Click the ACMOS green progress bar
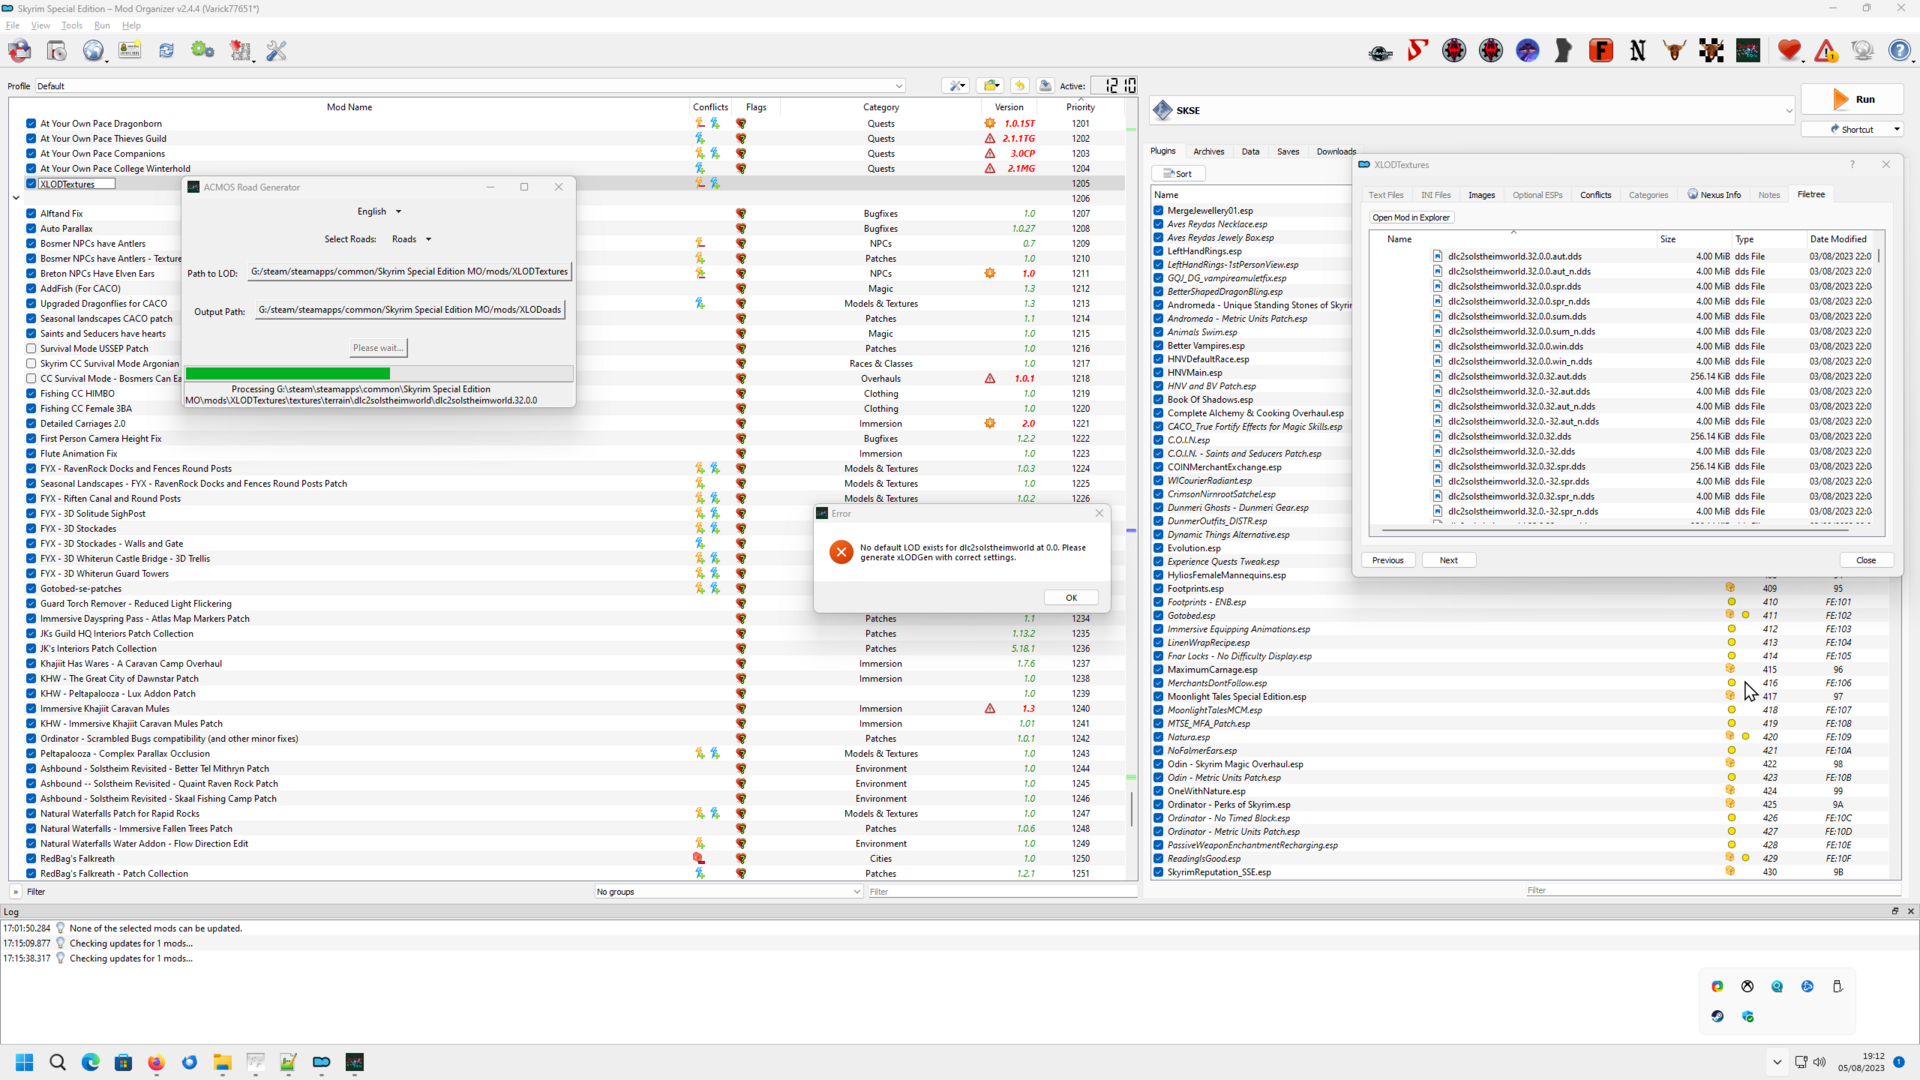Viewport: 1920px width, 1080px height. (x=380, y=374)
